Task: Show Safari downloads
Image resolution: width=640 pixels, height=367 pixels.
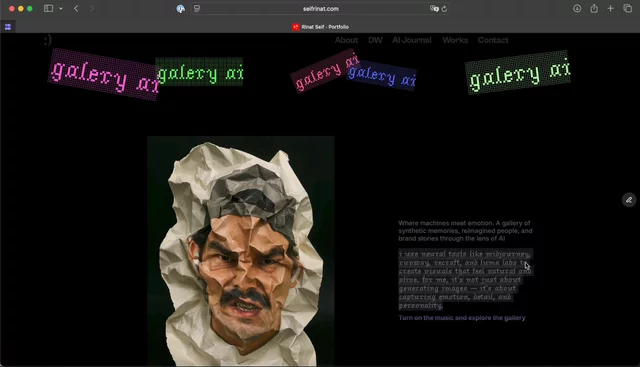Action: tap(577, 9)
